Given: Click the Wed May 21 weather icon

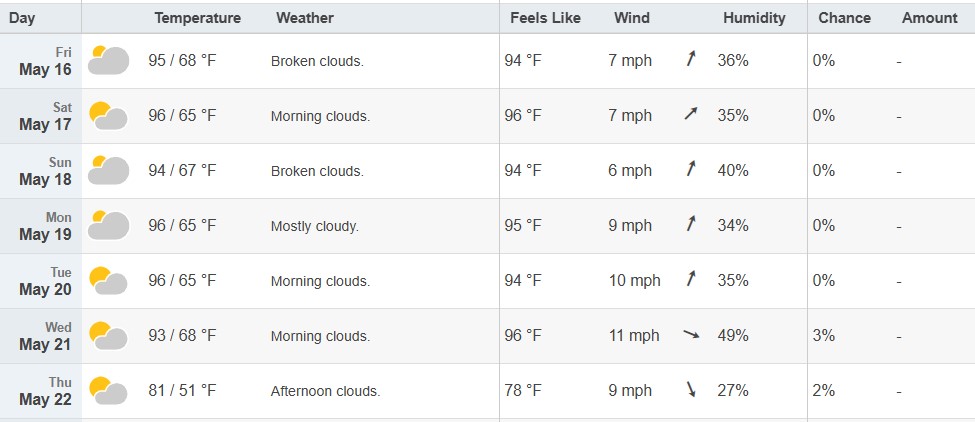Looking at the screenshot, I should [x=109, y=336].
